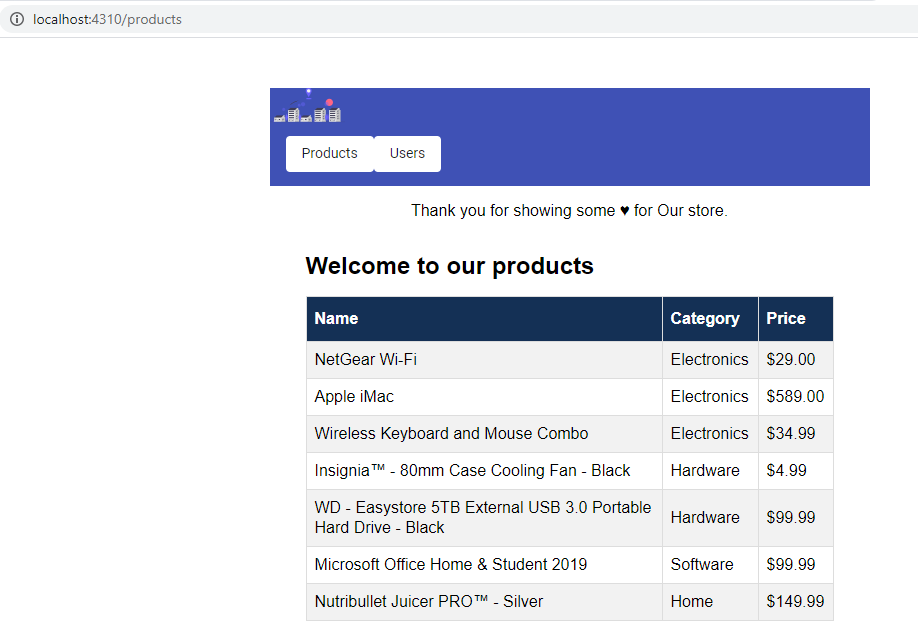Select the NetGear Wi-Fi product row
This screenshot has height=643, width=918.
pyautogui.click(x=366, y=360)
